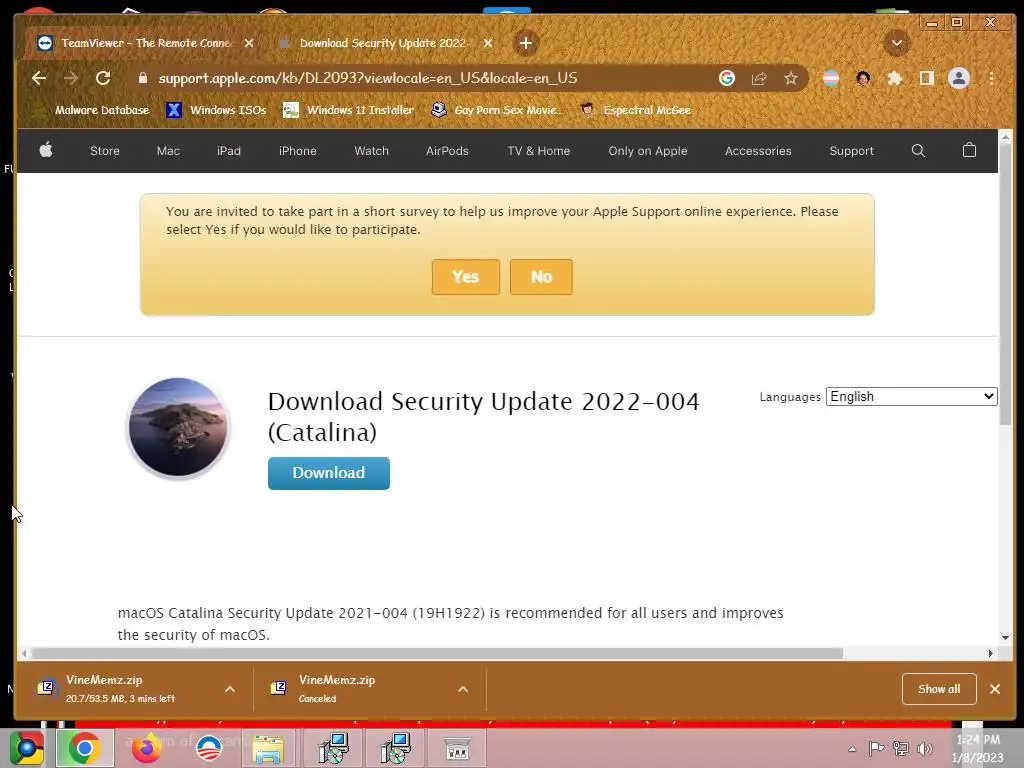Click the vertical page scrollbar
The width and height of the screenshot is (1024, 768).
pyautogui.click(x=1006, y=284)
